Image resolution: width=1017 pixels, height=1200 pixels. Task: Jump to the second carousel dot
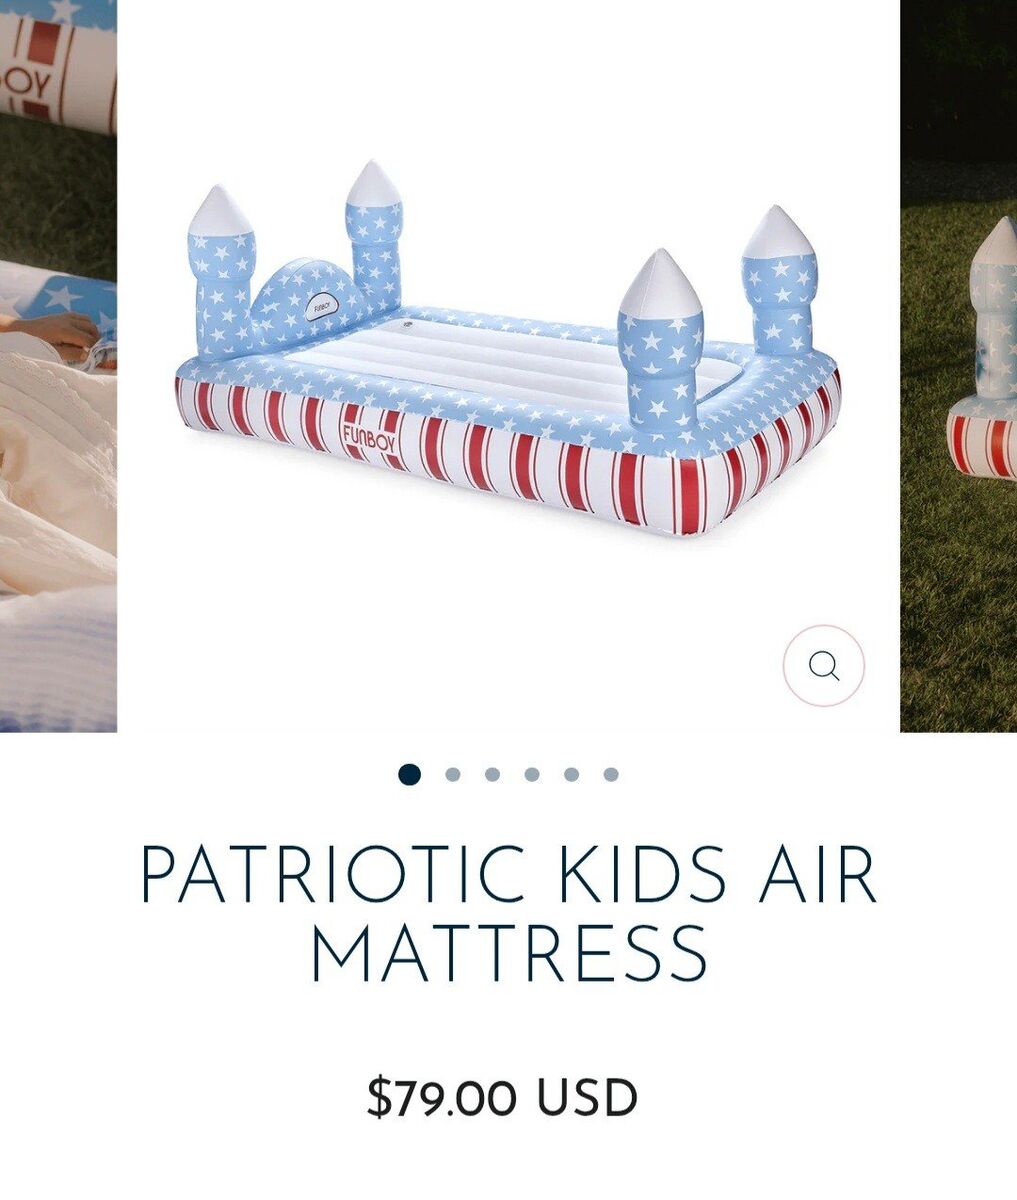[452, 774]
